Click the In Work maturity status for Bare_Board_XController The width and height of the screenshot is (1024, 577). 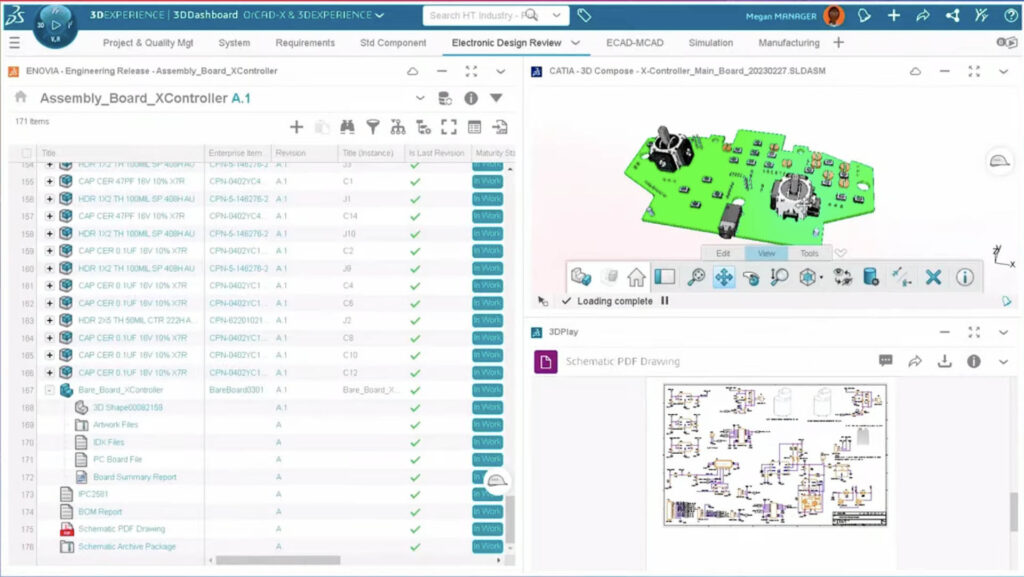click(x=489, y=389)
